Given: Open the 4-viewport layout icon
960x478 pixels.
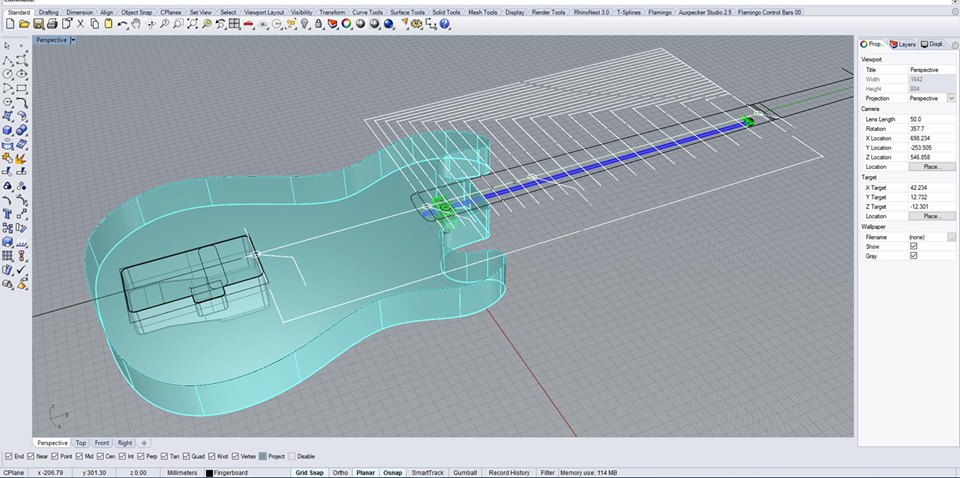Looking at the screenshot, I should click(234, 23).
